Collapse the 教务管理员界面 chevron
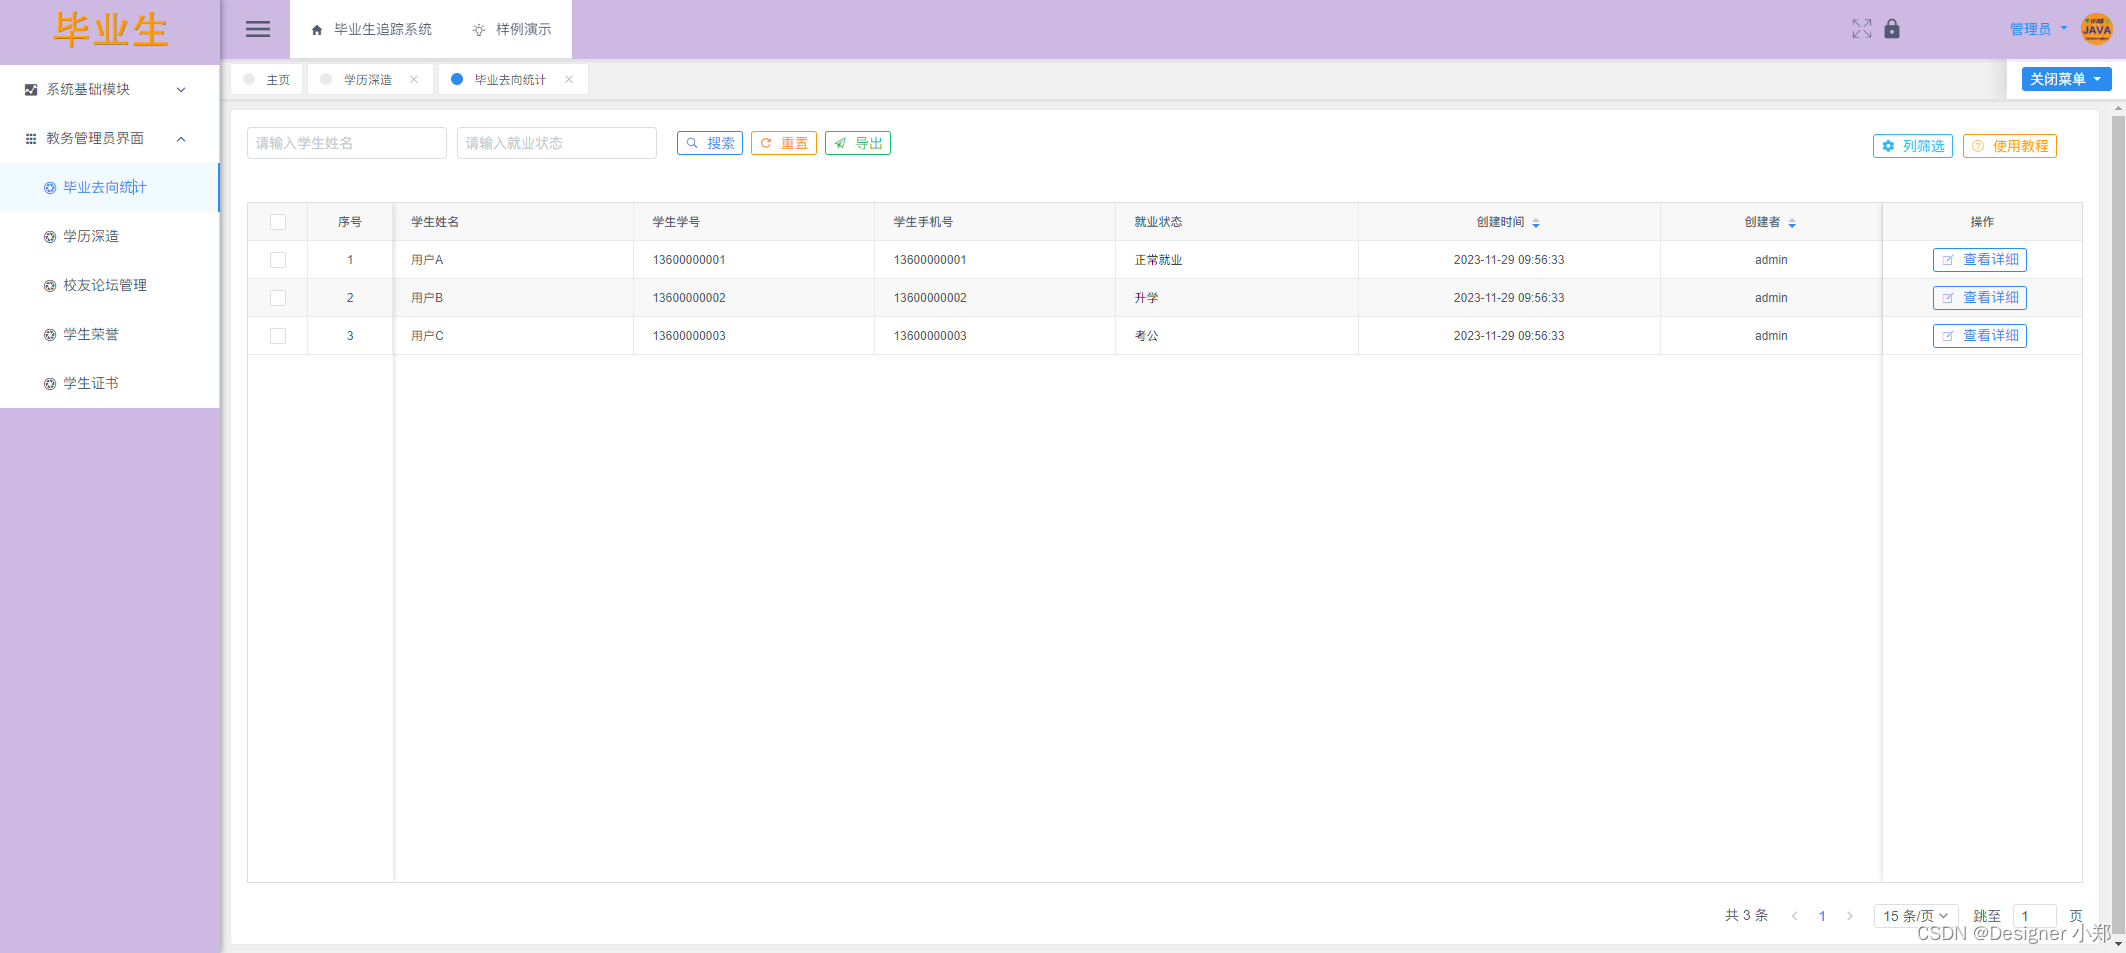 [181, 139]
